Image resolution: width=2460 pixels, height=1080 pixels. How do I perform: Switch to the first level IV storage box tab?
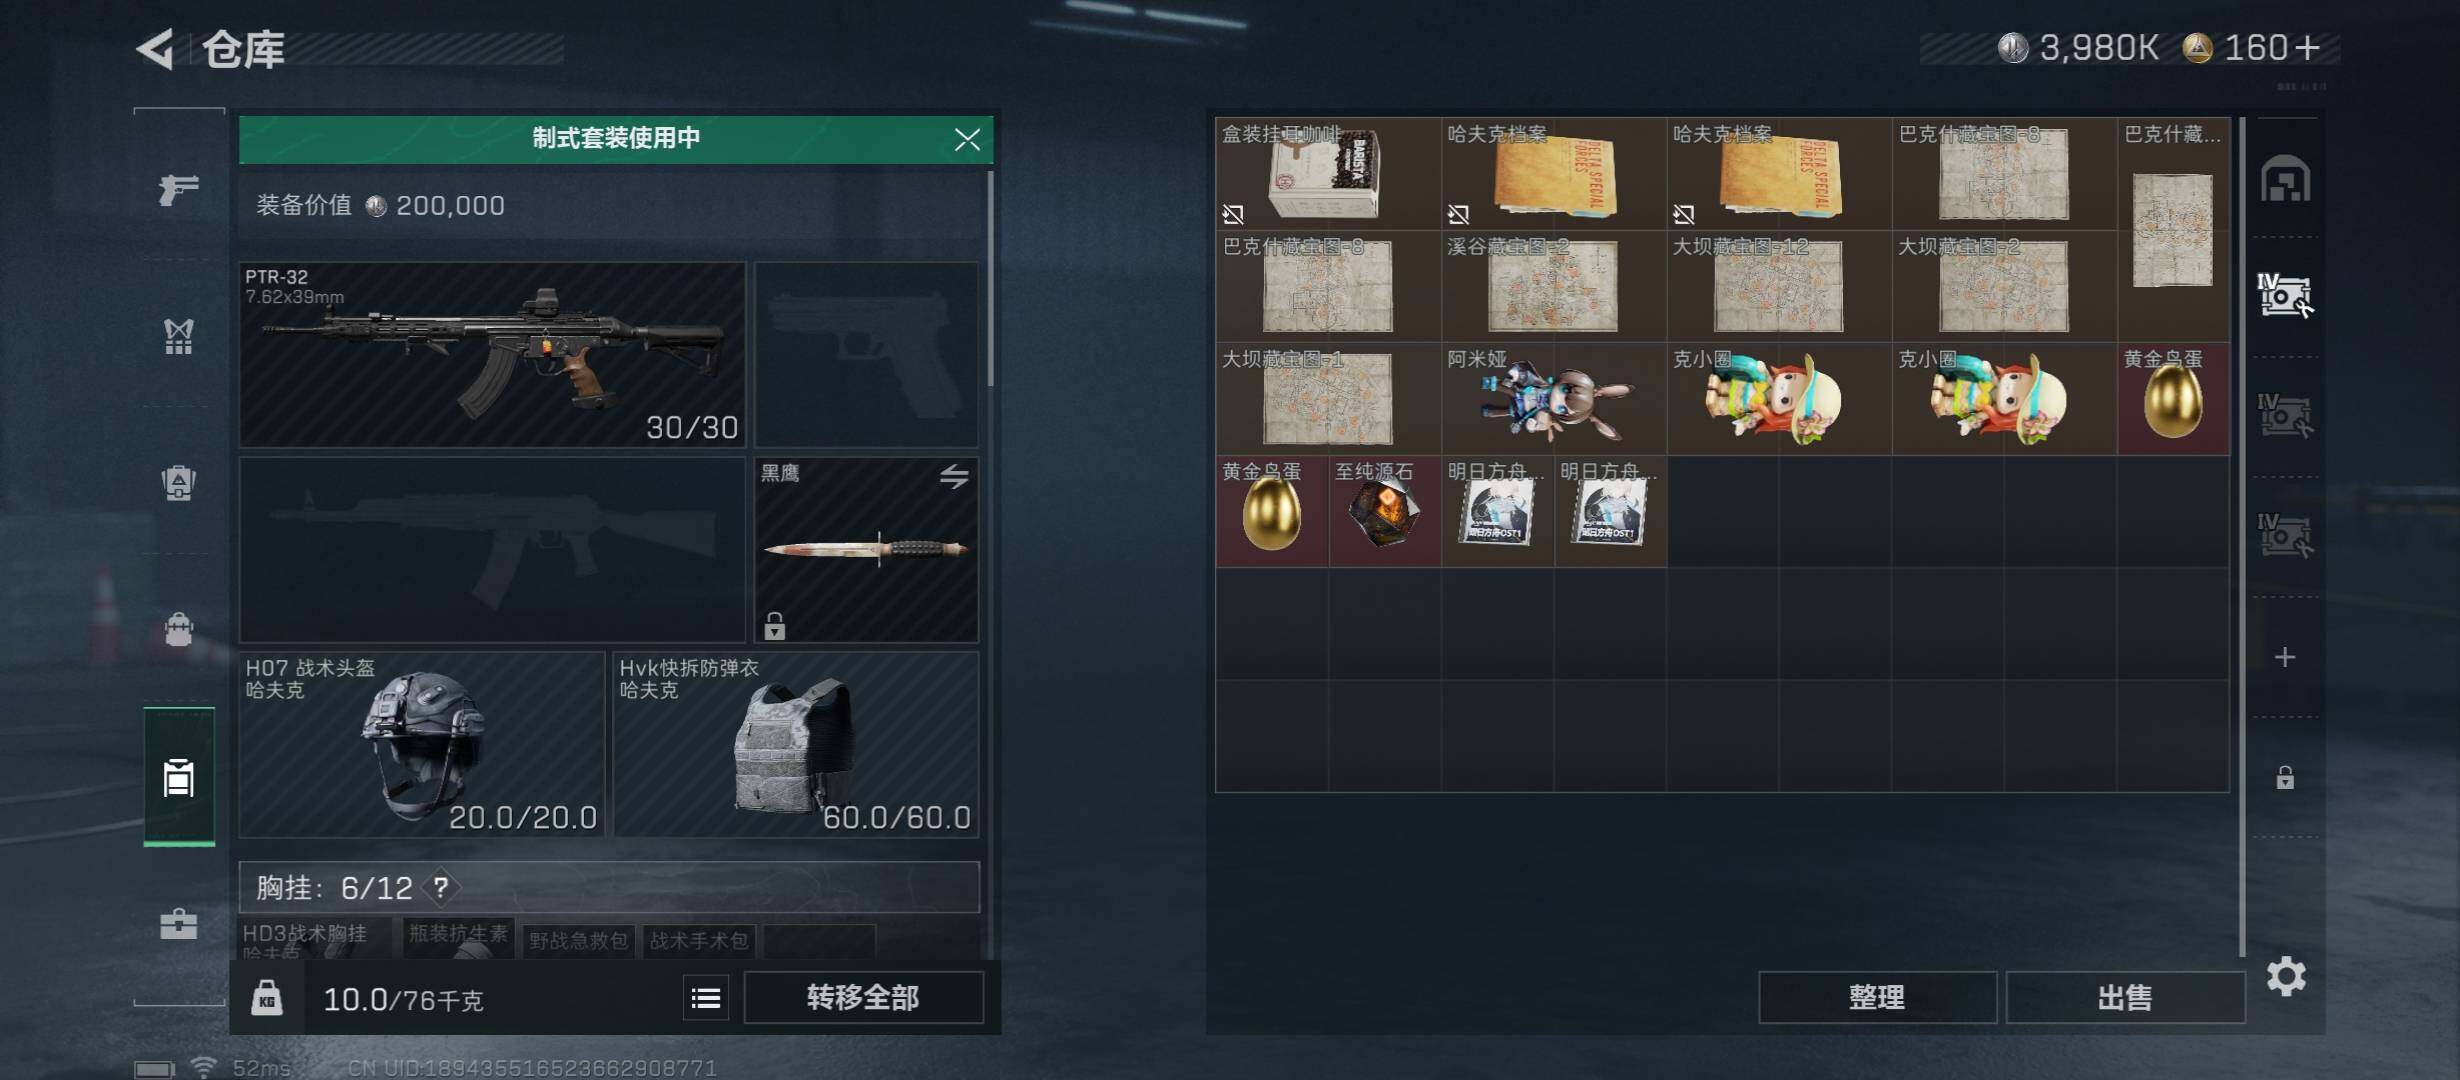2285,296
